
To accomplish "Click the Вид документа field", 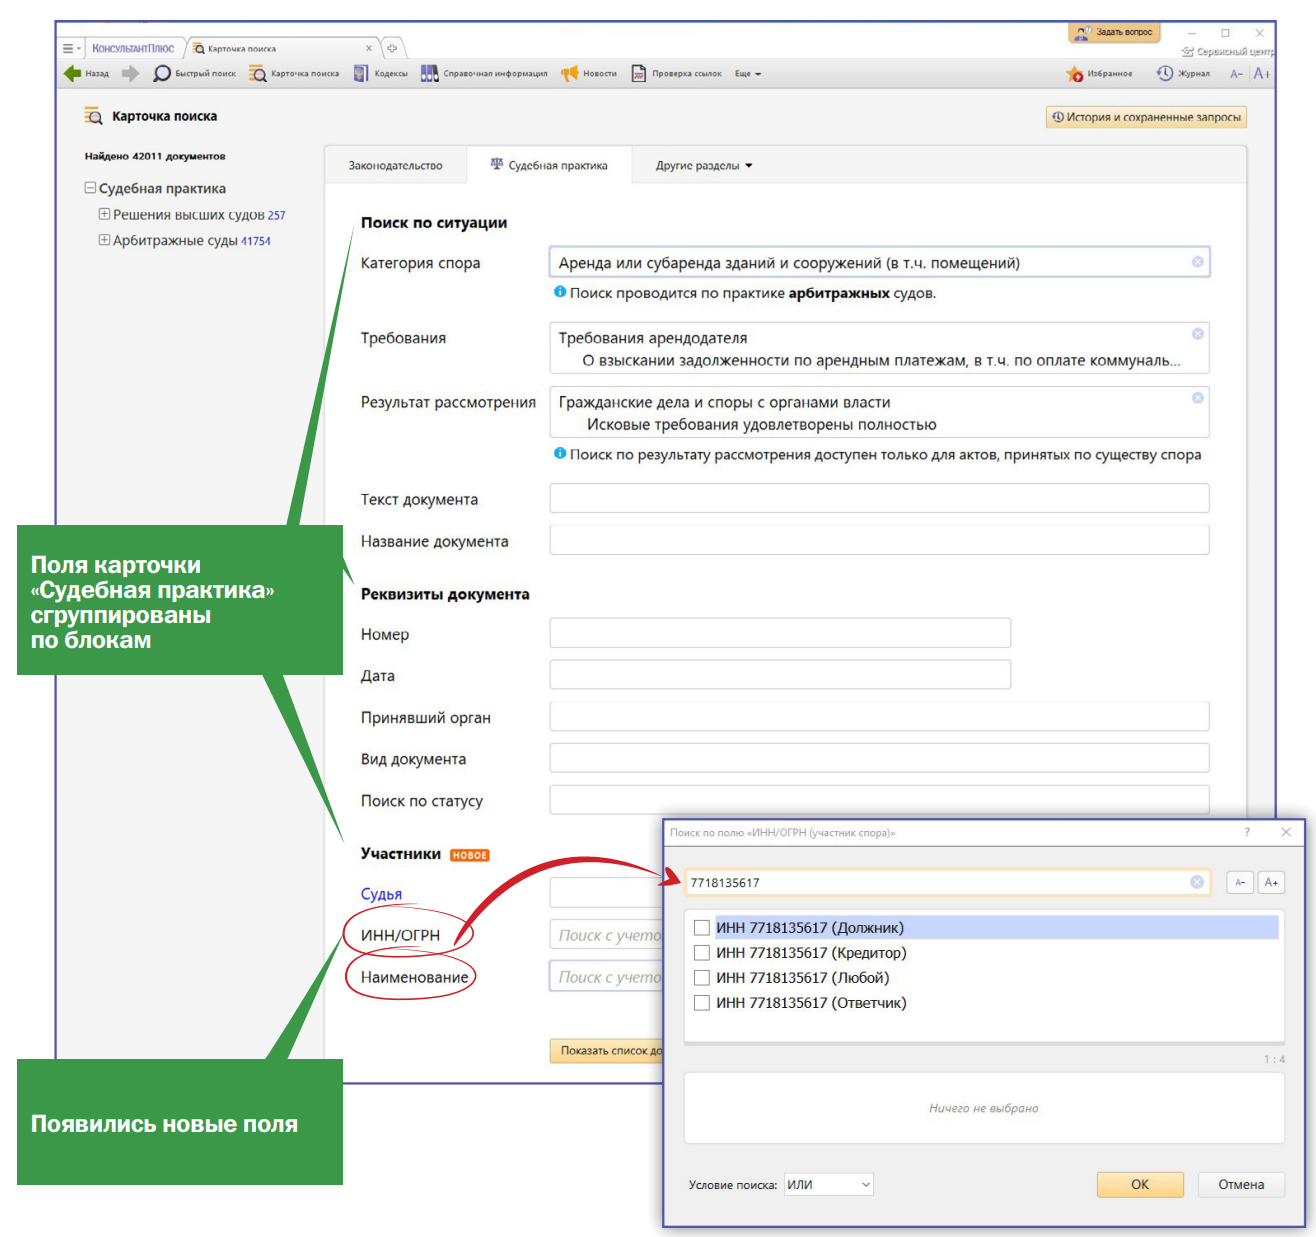I will tap(879, 758).
